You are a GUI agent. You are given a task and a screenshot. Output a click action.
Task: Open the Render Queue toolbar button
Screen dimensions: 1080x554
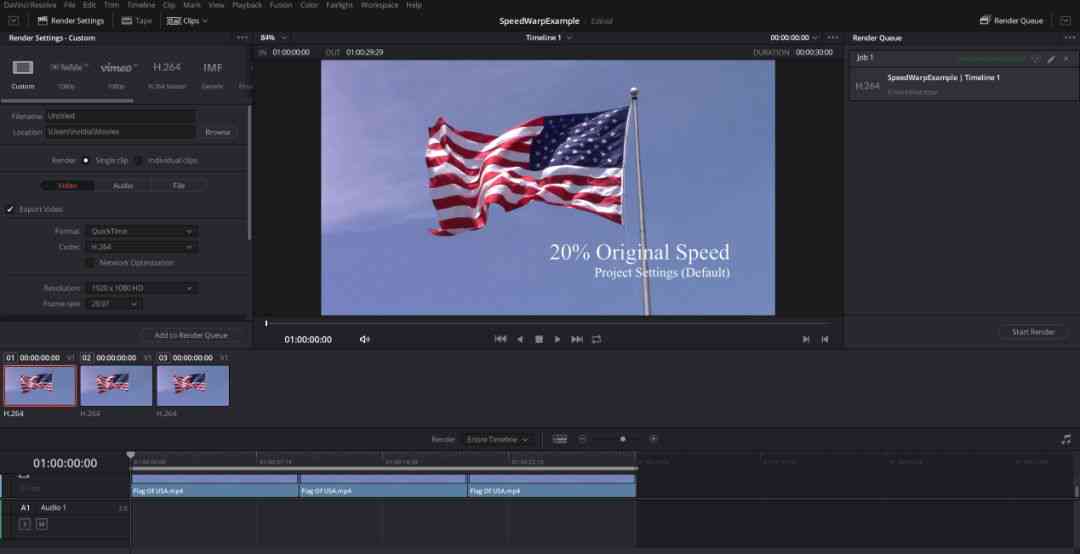(x=1011, y=21)
